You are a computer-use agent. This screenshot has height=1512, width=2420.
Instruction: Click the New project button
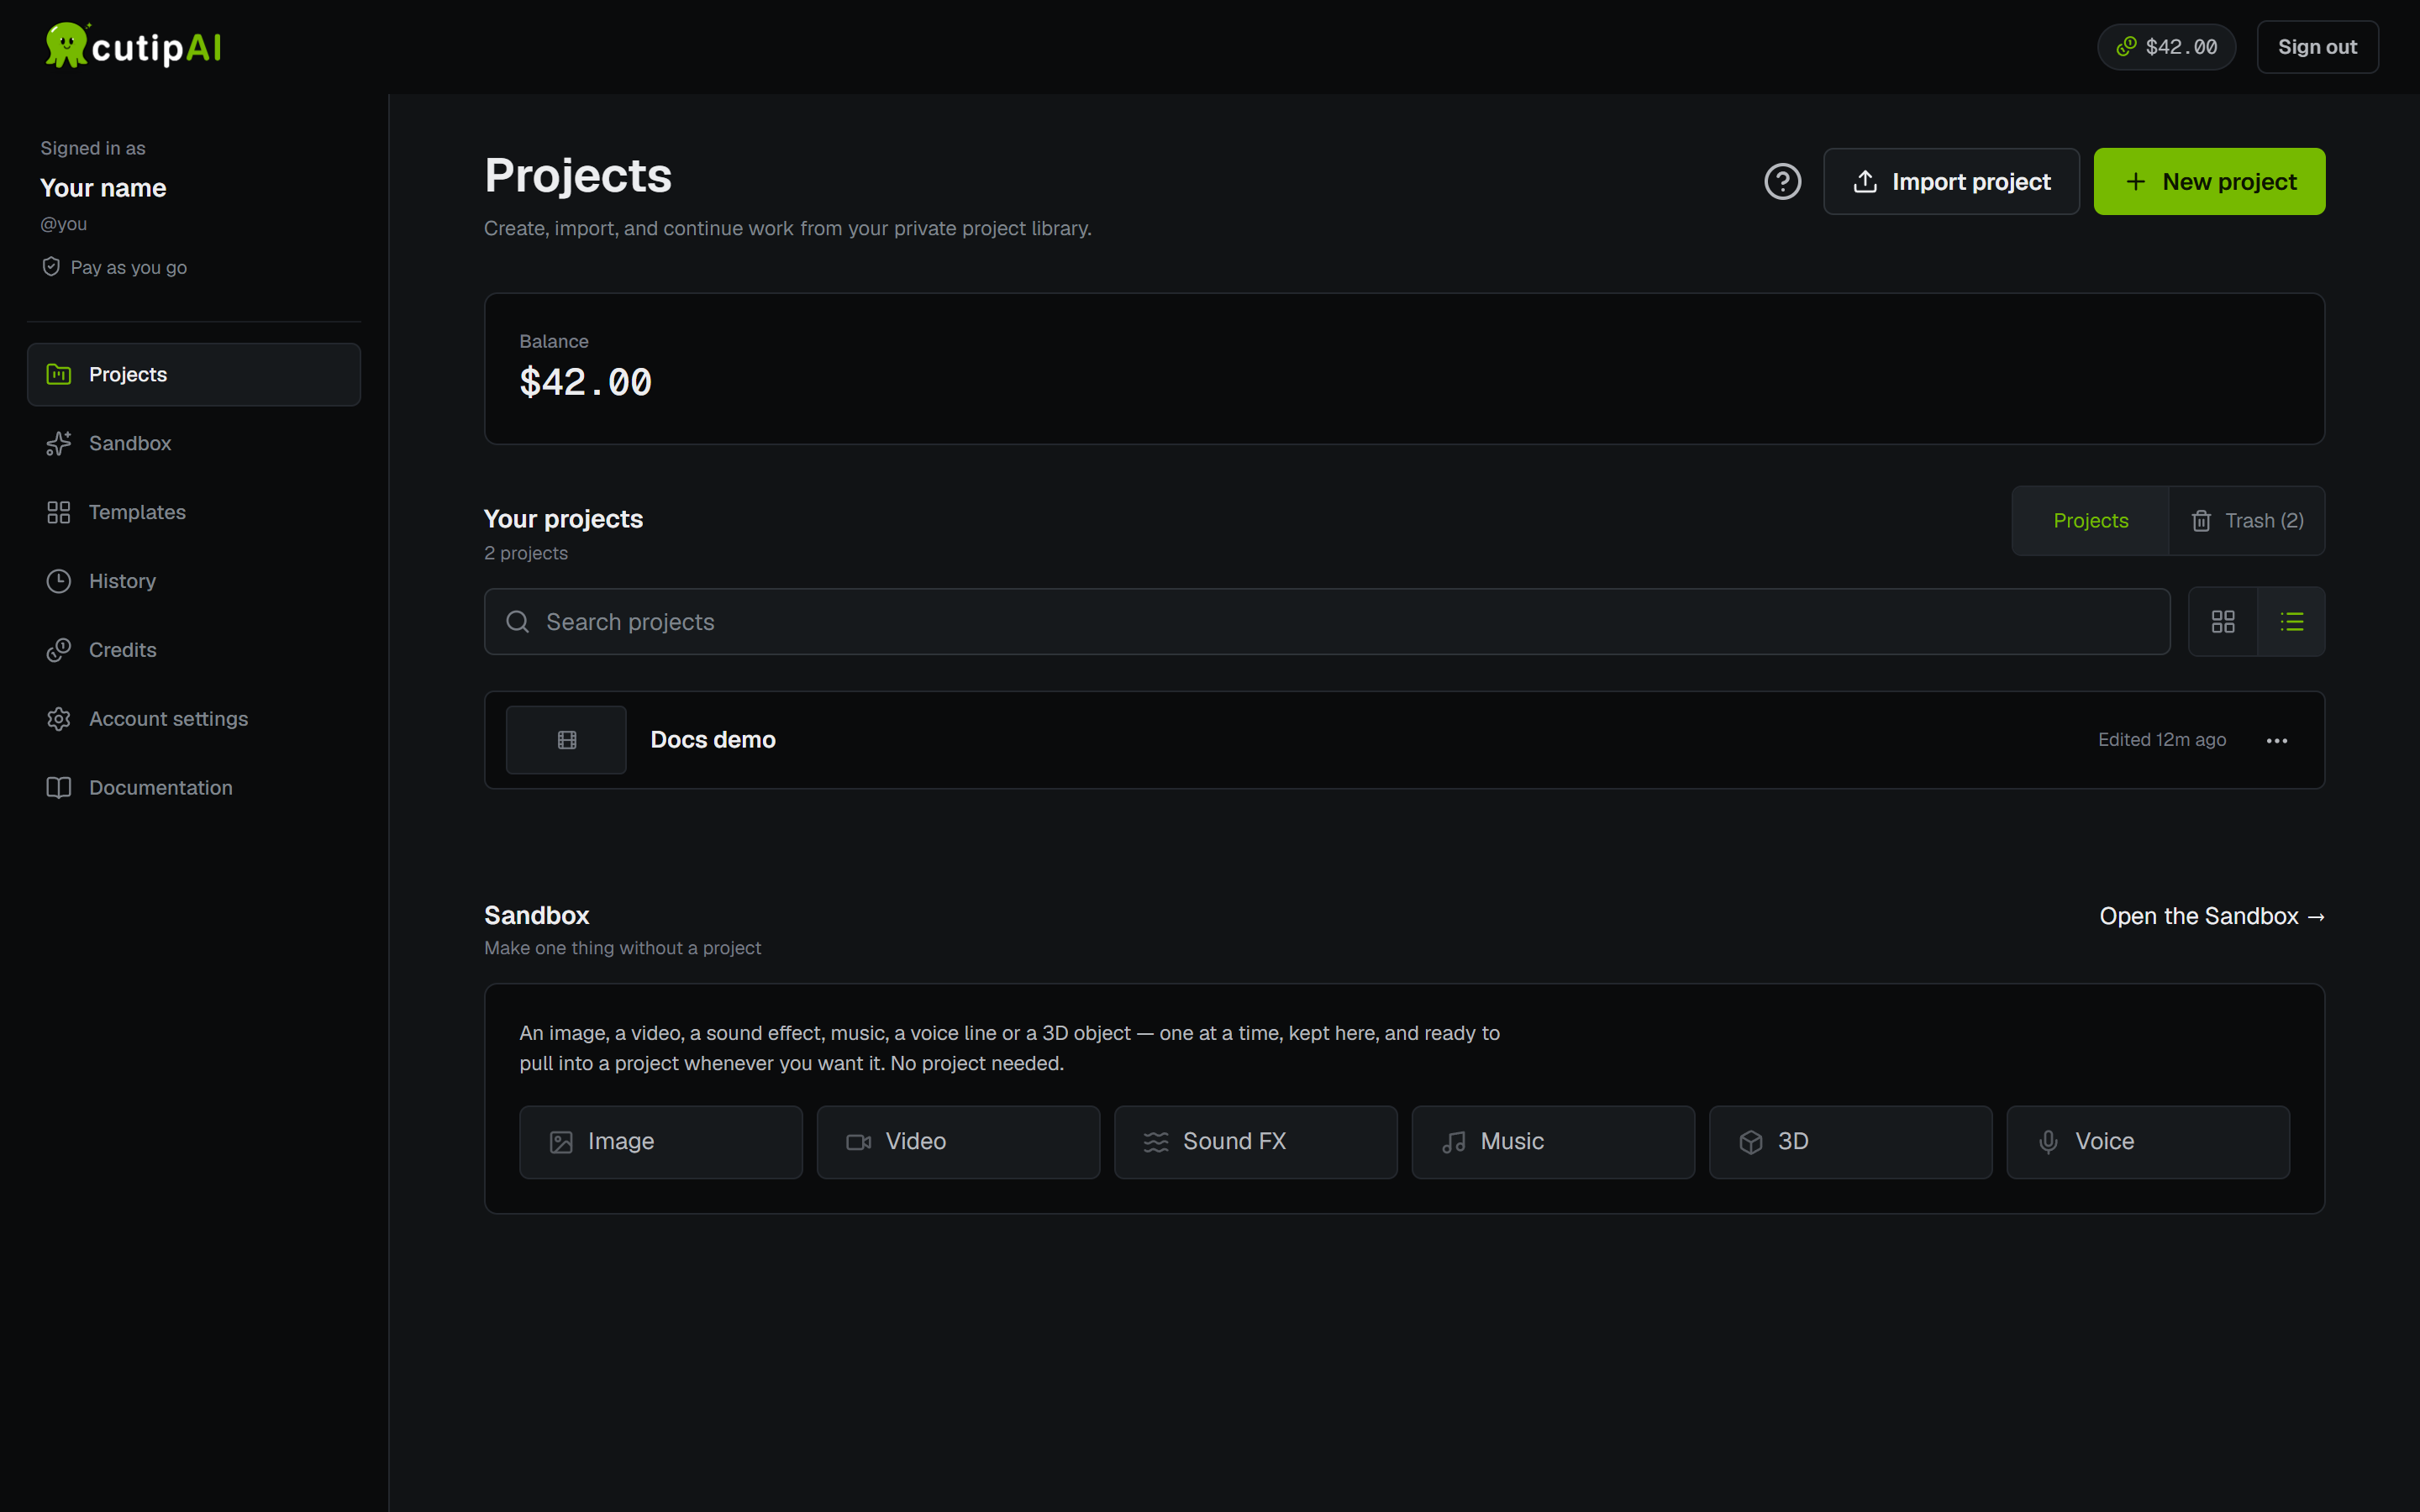point(2209,182)
